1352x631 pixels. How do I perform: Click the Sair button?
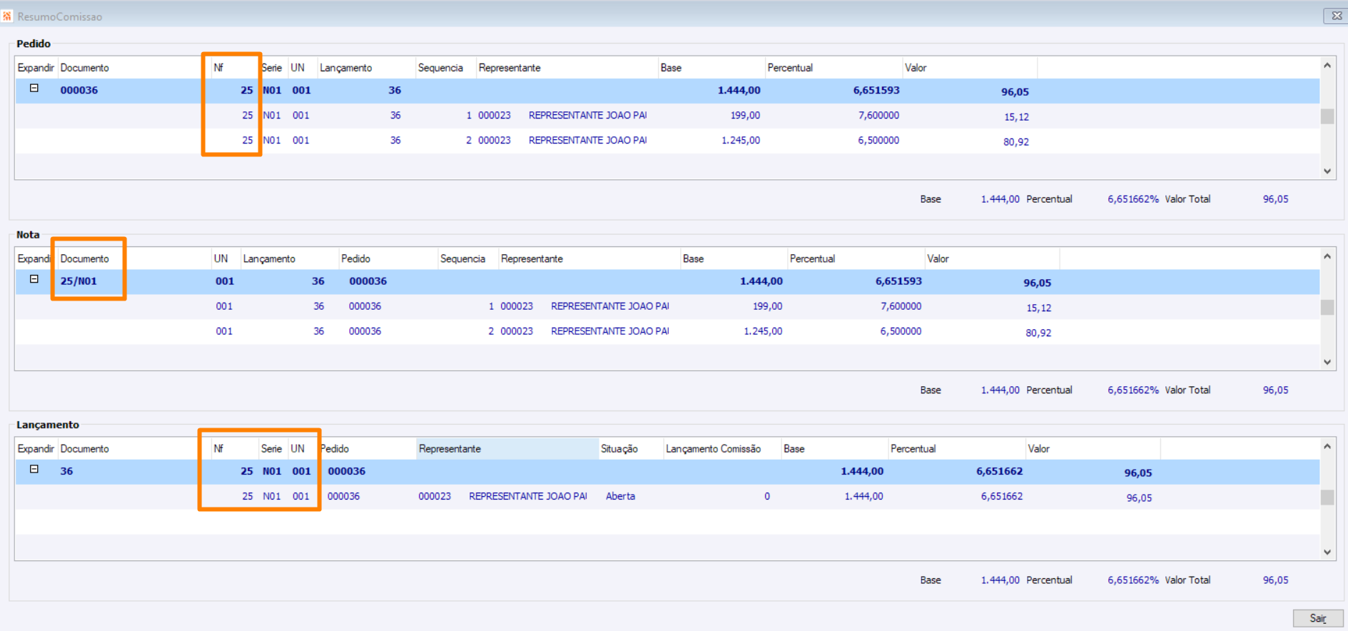[1317, 618]
